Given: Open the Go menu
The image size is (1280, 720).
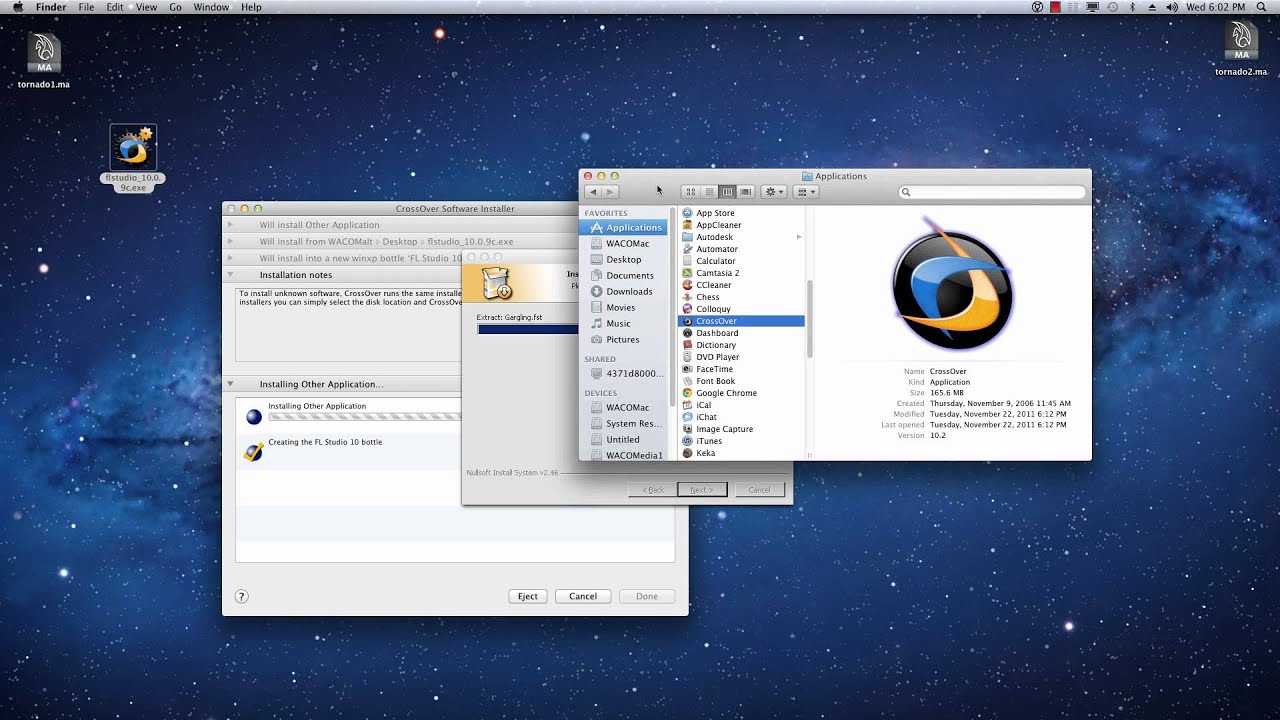Looking at the screenshot, I should coord(175,7).
